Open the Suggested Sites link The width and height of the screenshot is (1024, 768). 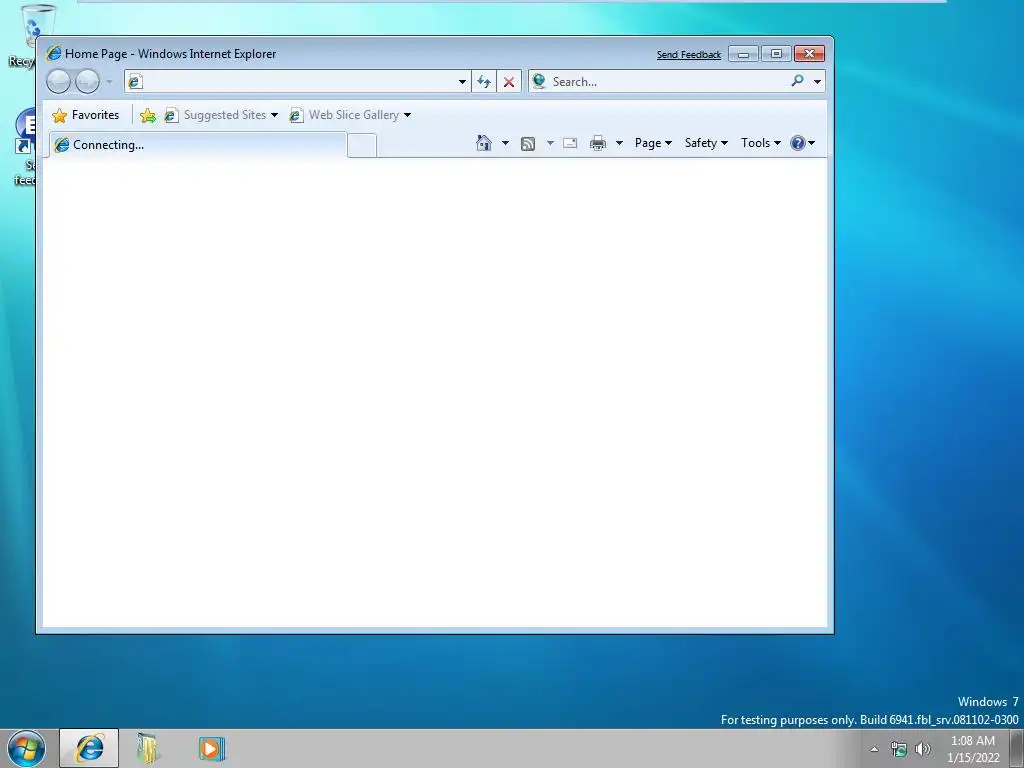click(221, 115)
